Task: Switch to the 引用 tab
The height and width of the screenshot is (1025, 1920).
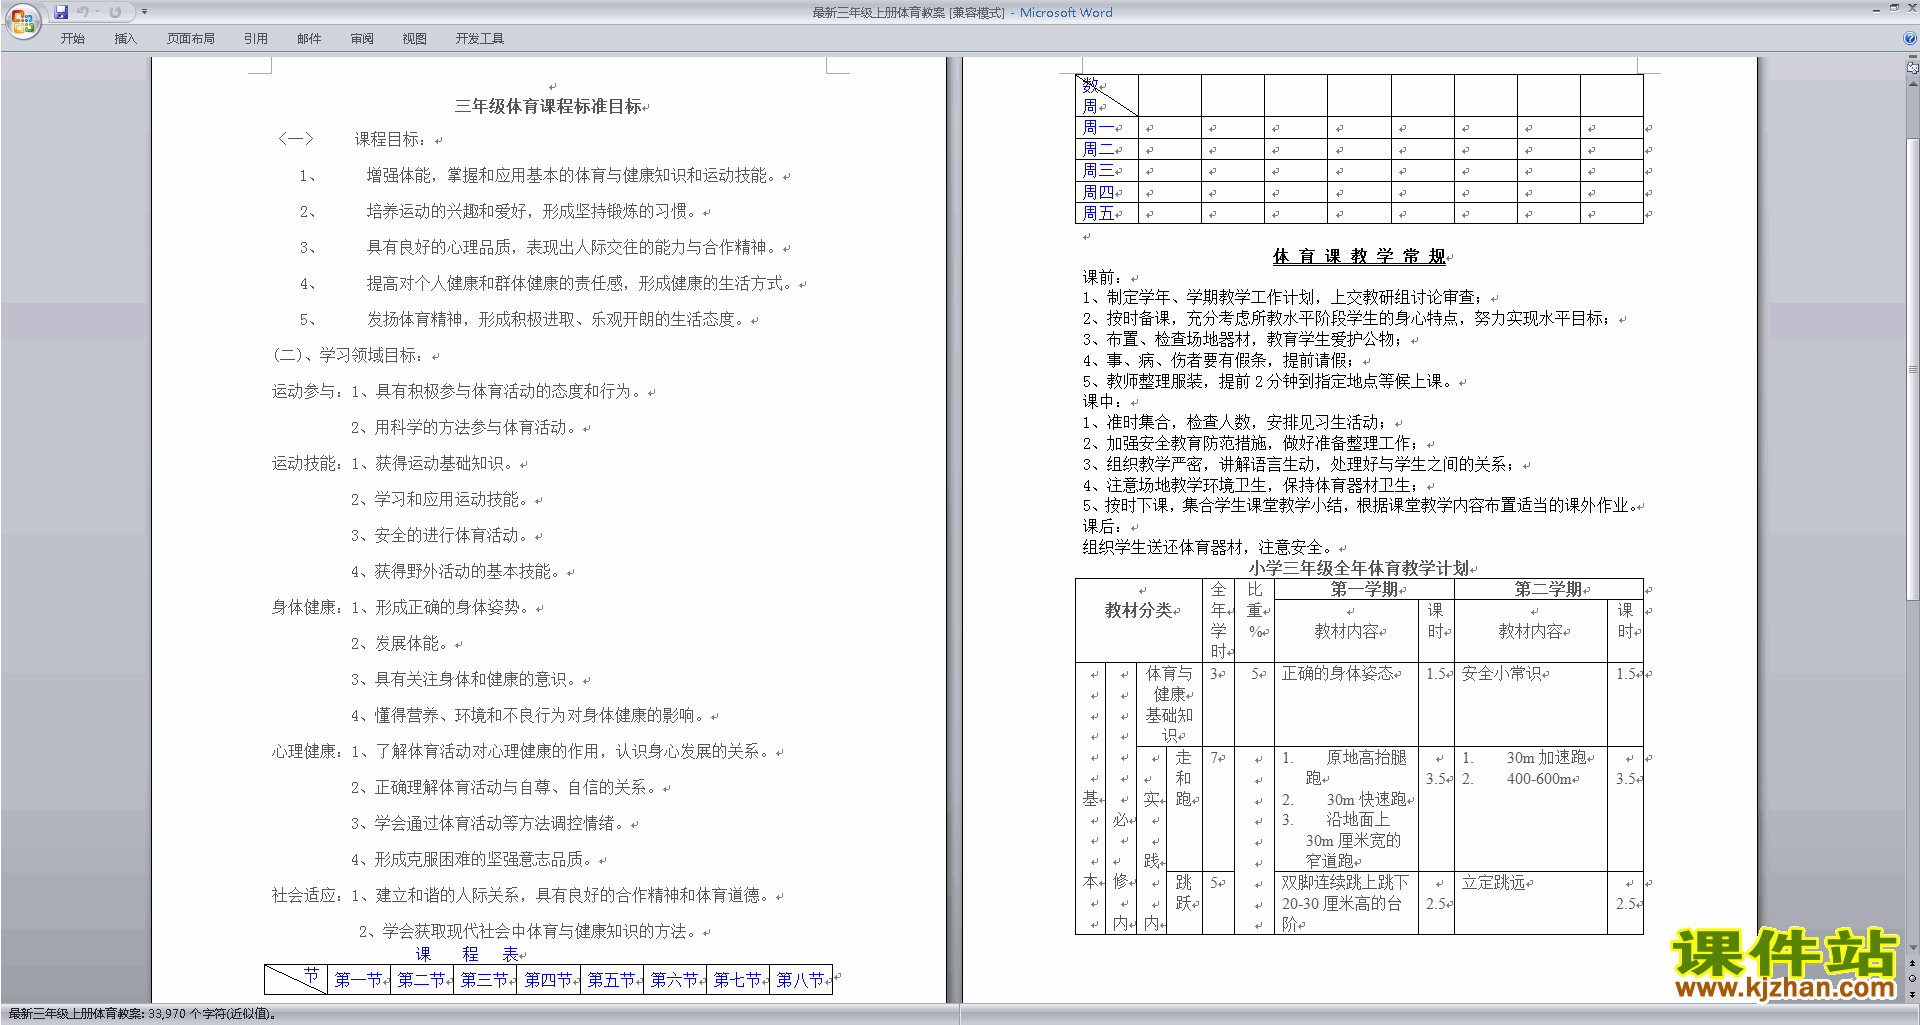Action: point(256,38)
